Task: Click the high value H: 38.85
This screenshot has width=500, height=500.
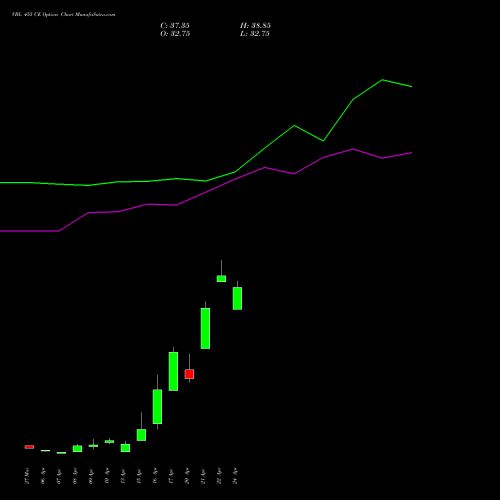Action: point(255,26)
